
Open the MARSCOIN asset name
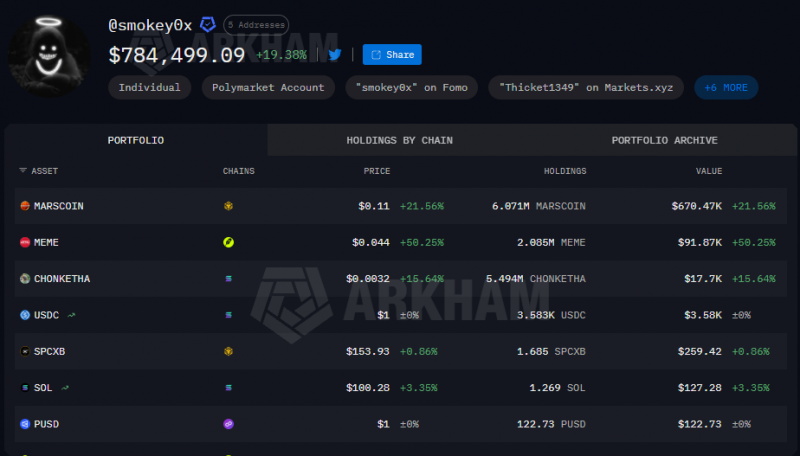[59, 206]
